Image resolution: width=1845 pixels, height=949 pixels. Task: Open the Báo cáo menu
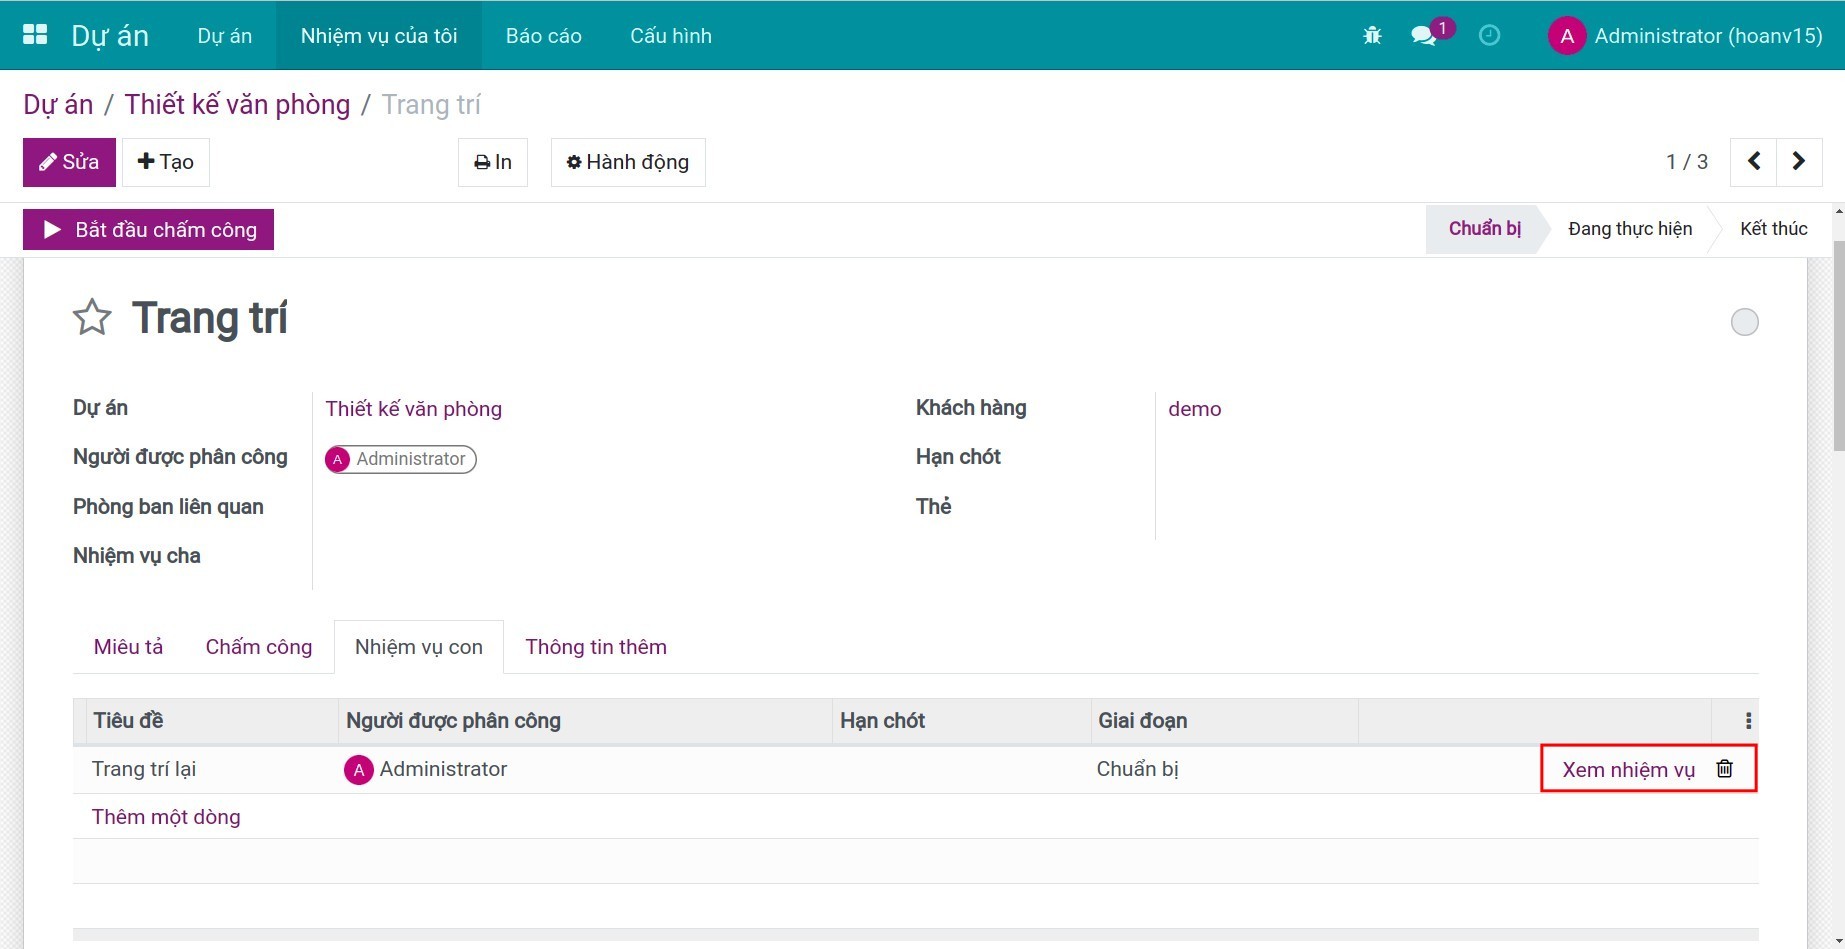click(543, 36)
